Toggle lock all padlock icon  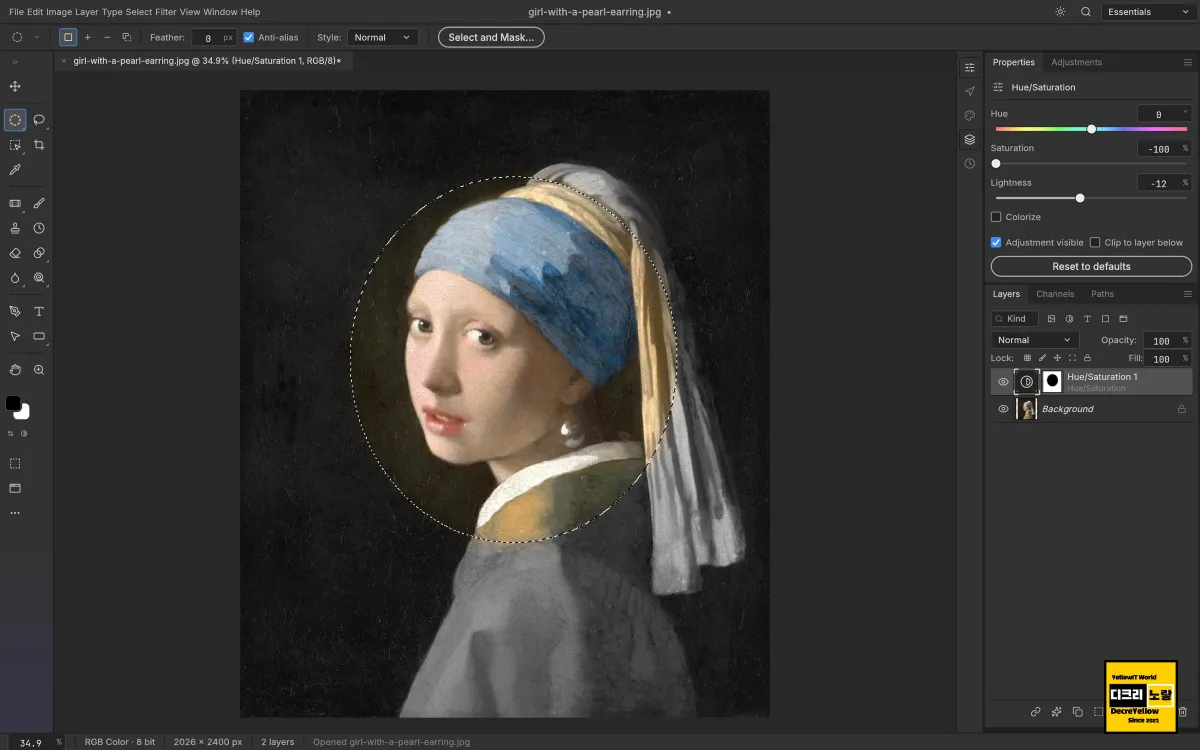tap(1088, 358)
